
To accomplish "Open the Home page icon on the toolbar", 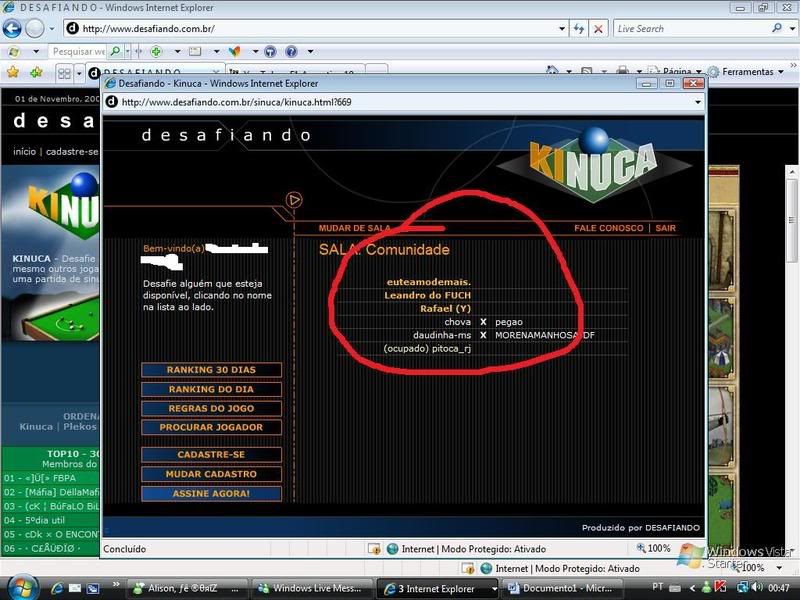I will [553, 72].
